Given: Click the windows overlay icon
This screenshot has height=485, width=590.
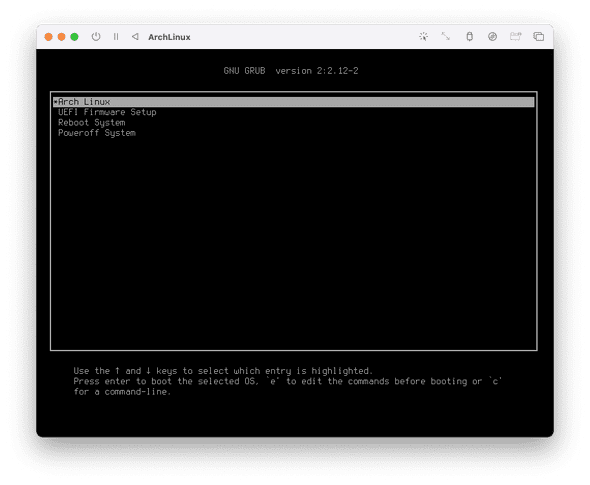Looking at the screenshot, I should pos(538,36).
